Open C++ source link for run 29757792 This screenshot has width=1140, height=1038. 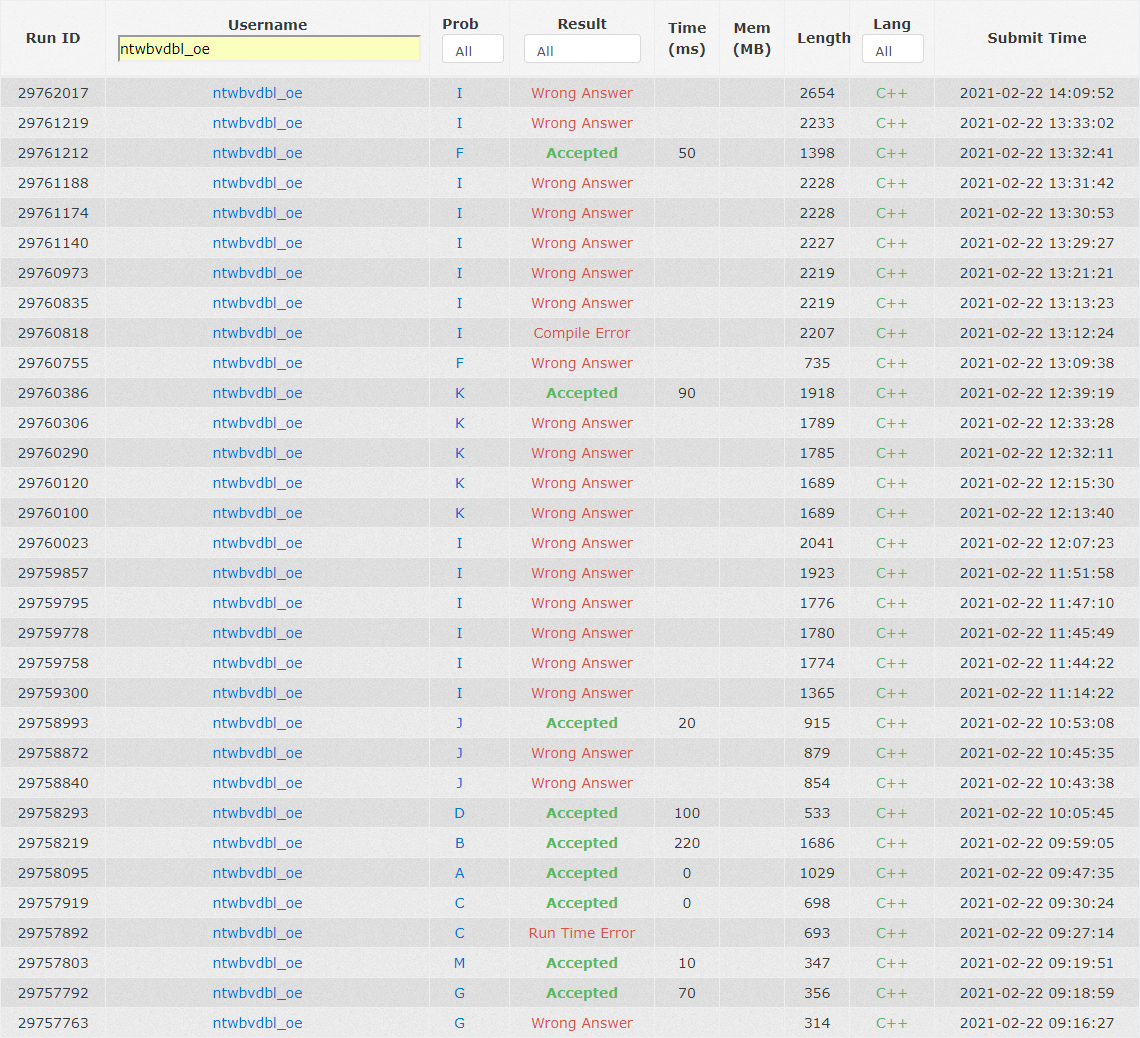coord(891,993)
